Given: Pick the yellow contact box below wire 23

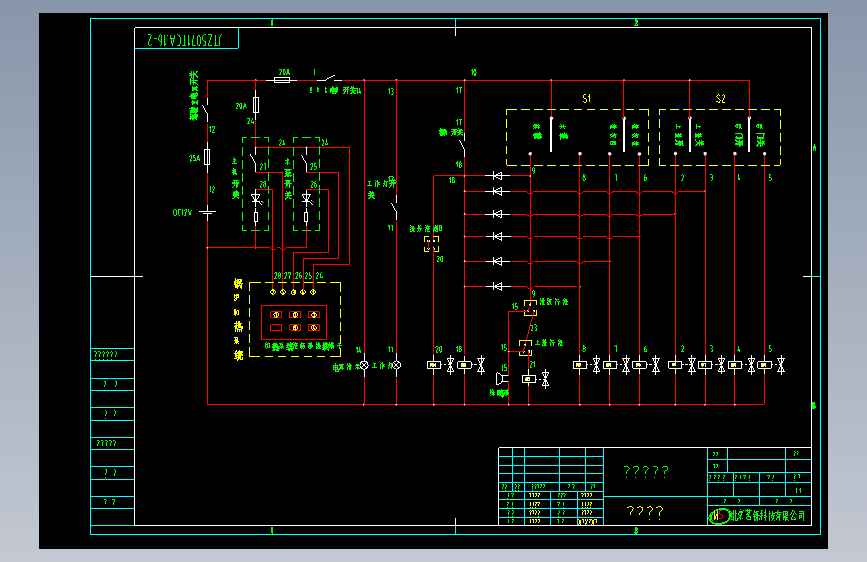Looking at the screenshot, I should point(525,347).
